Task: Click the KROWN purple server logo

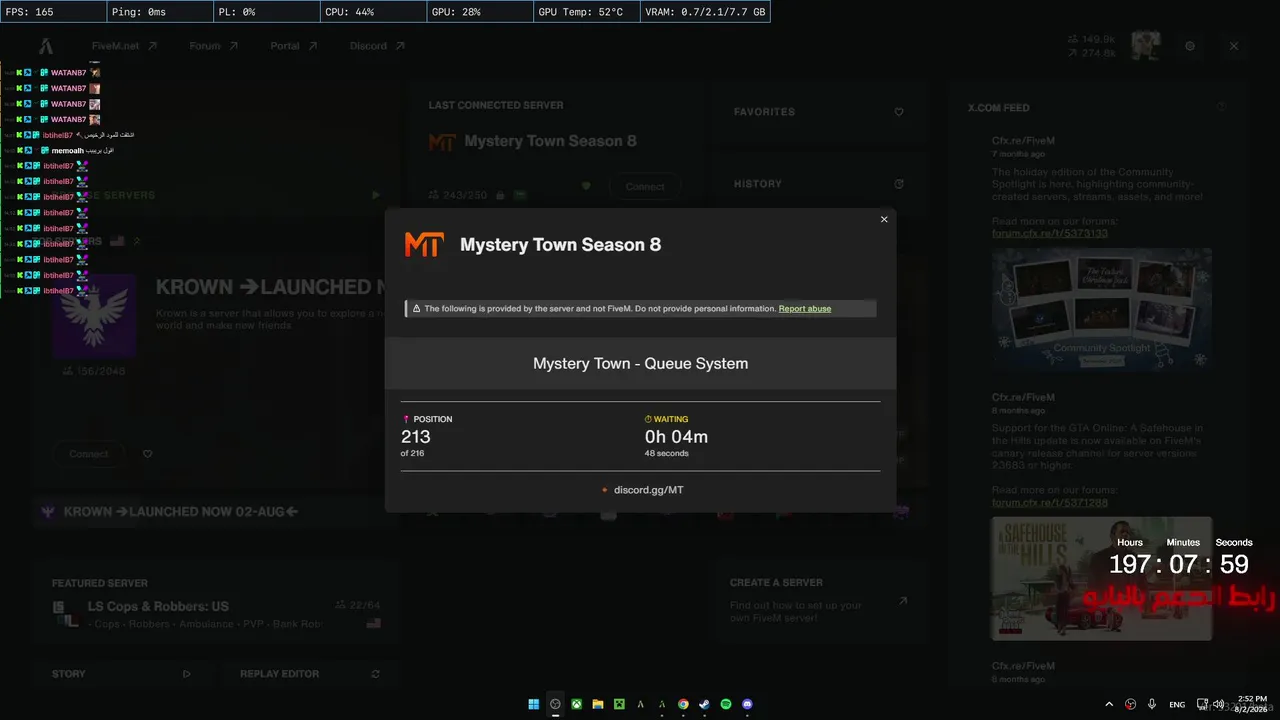Action: click(93, 316)
